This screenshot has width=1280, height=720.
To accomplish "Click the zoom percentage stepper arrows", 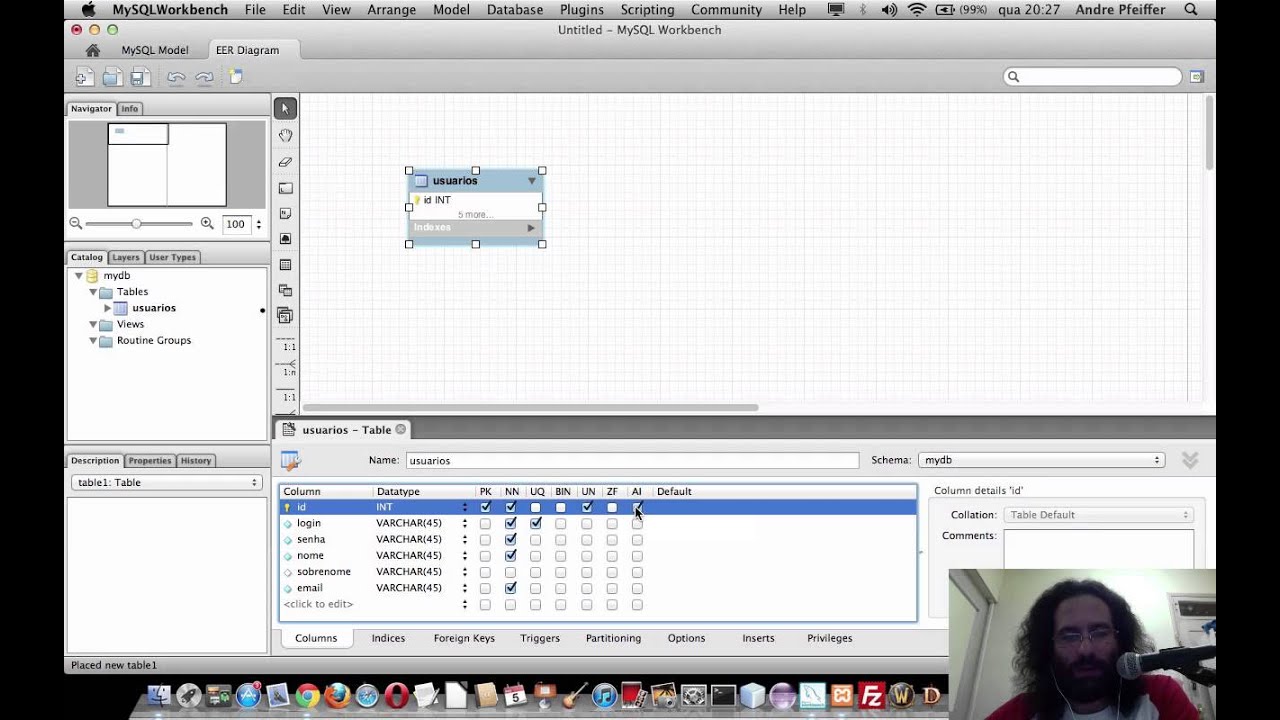I will [258, 224].
